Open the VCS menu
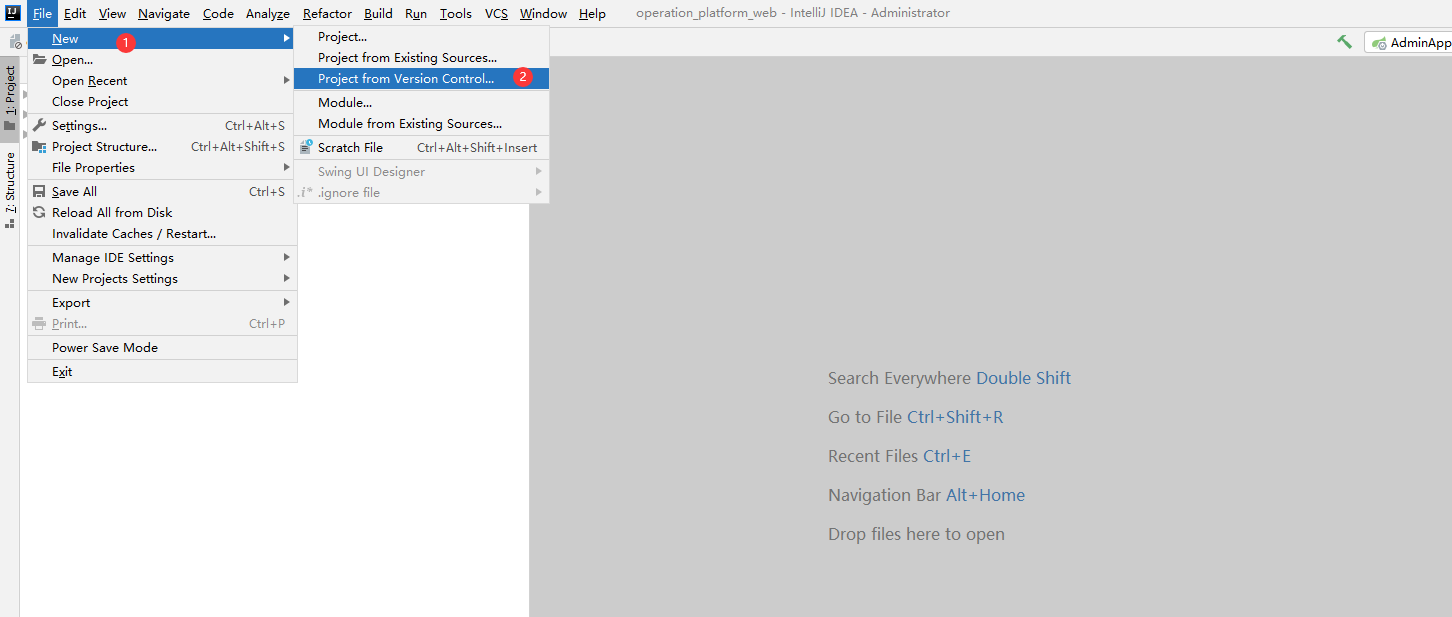Viewport: 1452px width, 617px height. pos(496,14)
